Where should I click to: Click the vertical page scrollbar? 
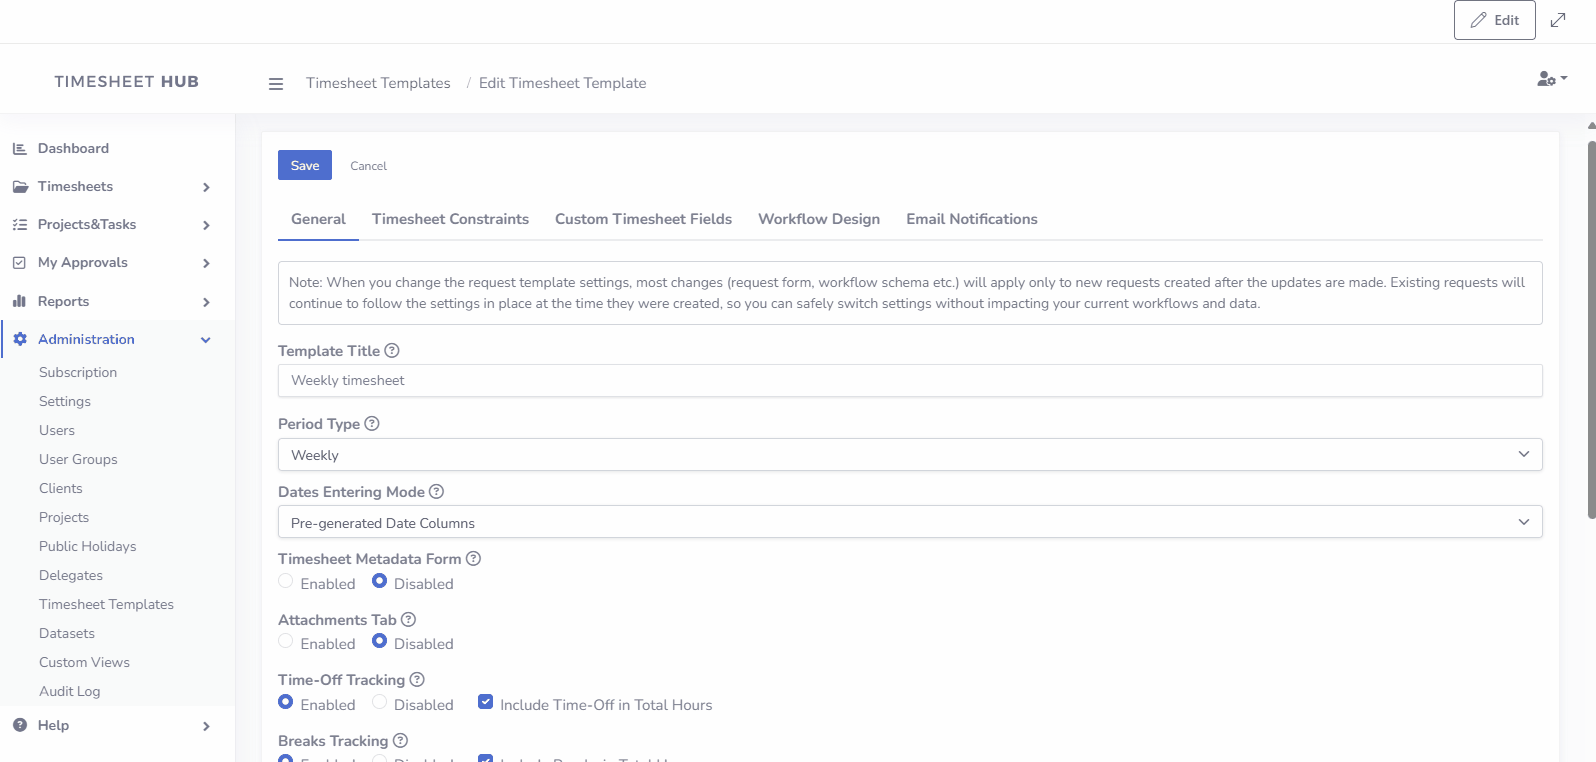pyautogui.click(x=1591, y=330)
